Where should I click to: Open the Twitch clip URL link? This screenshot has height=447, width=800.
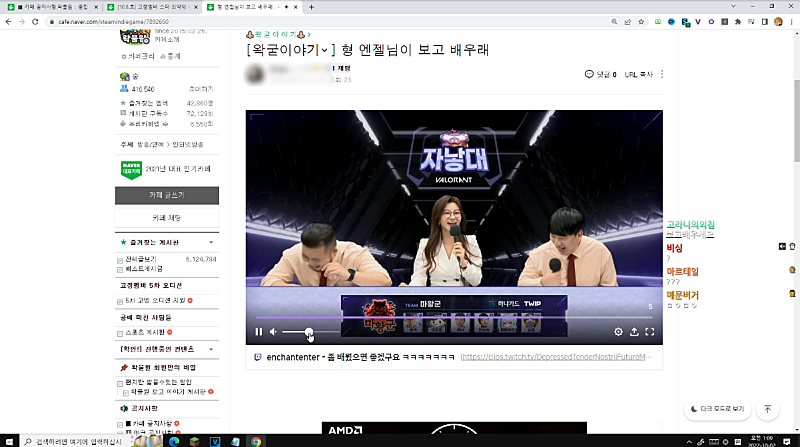[x=556, y=357]
